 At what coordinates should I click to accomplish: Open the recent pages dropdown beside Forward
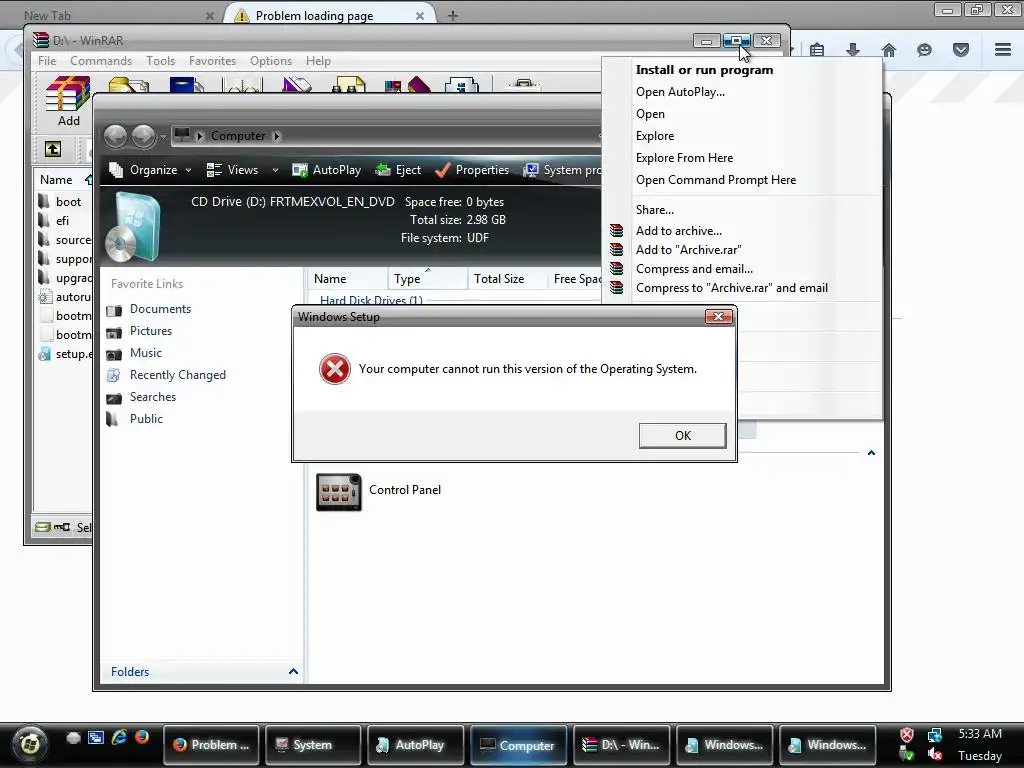click(x=163, y=136)
